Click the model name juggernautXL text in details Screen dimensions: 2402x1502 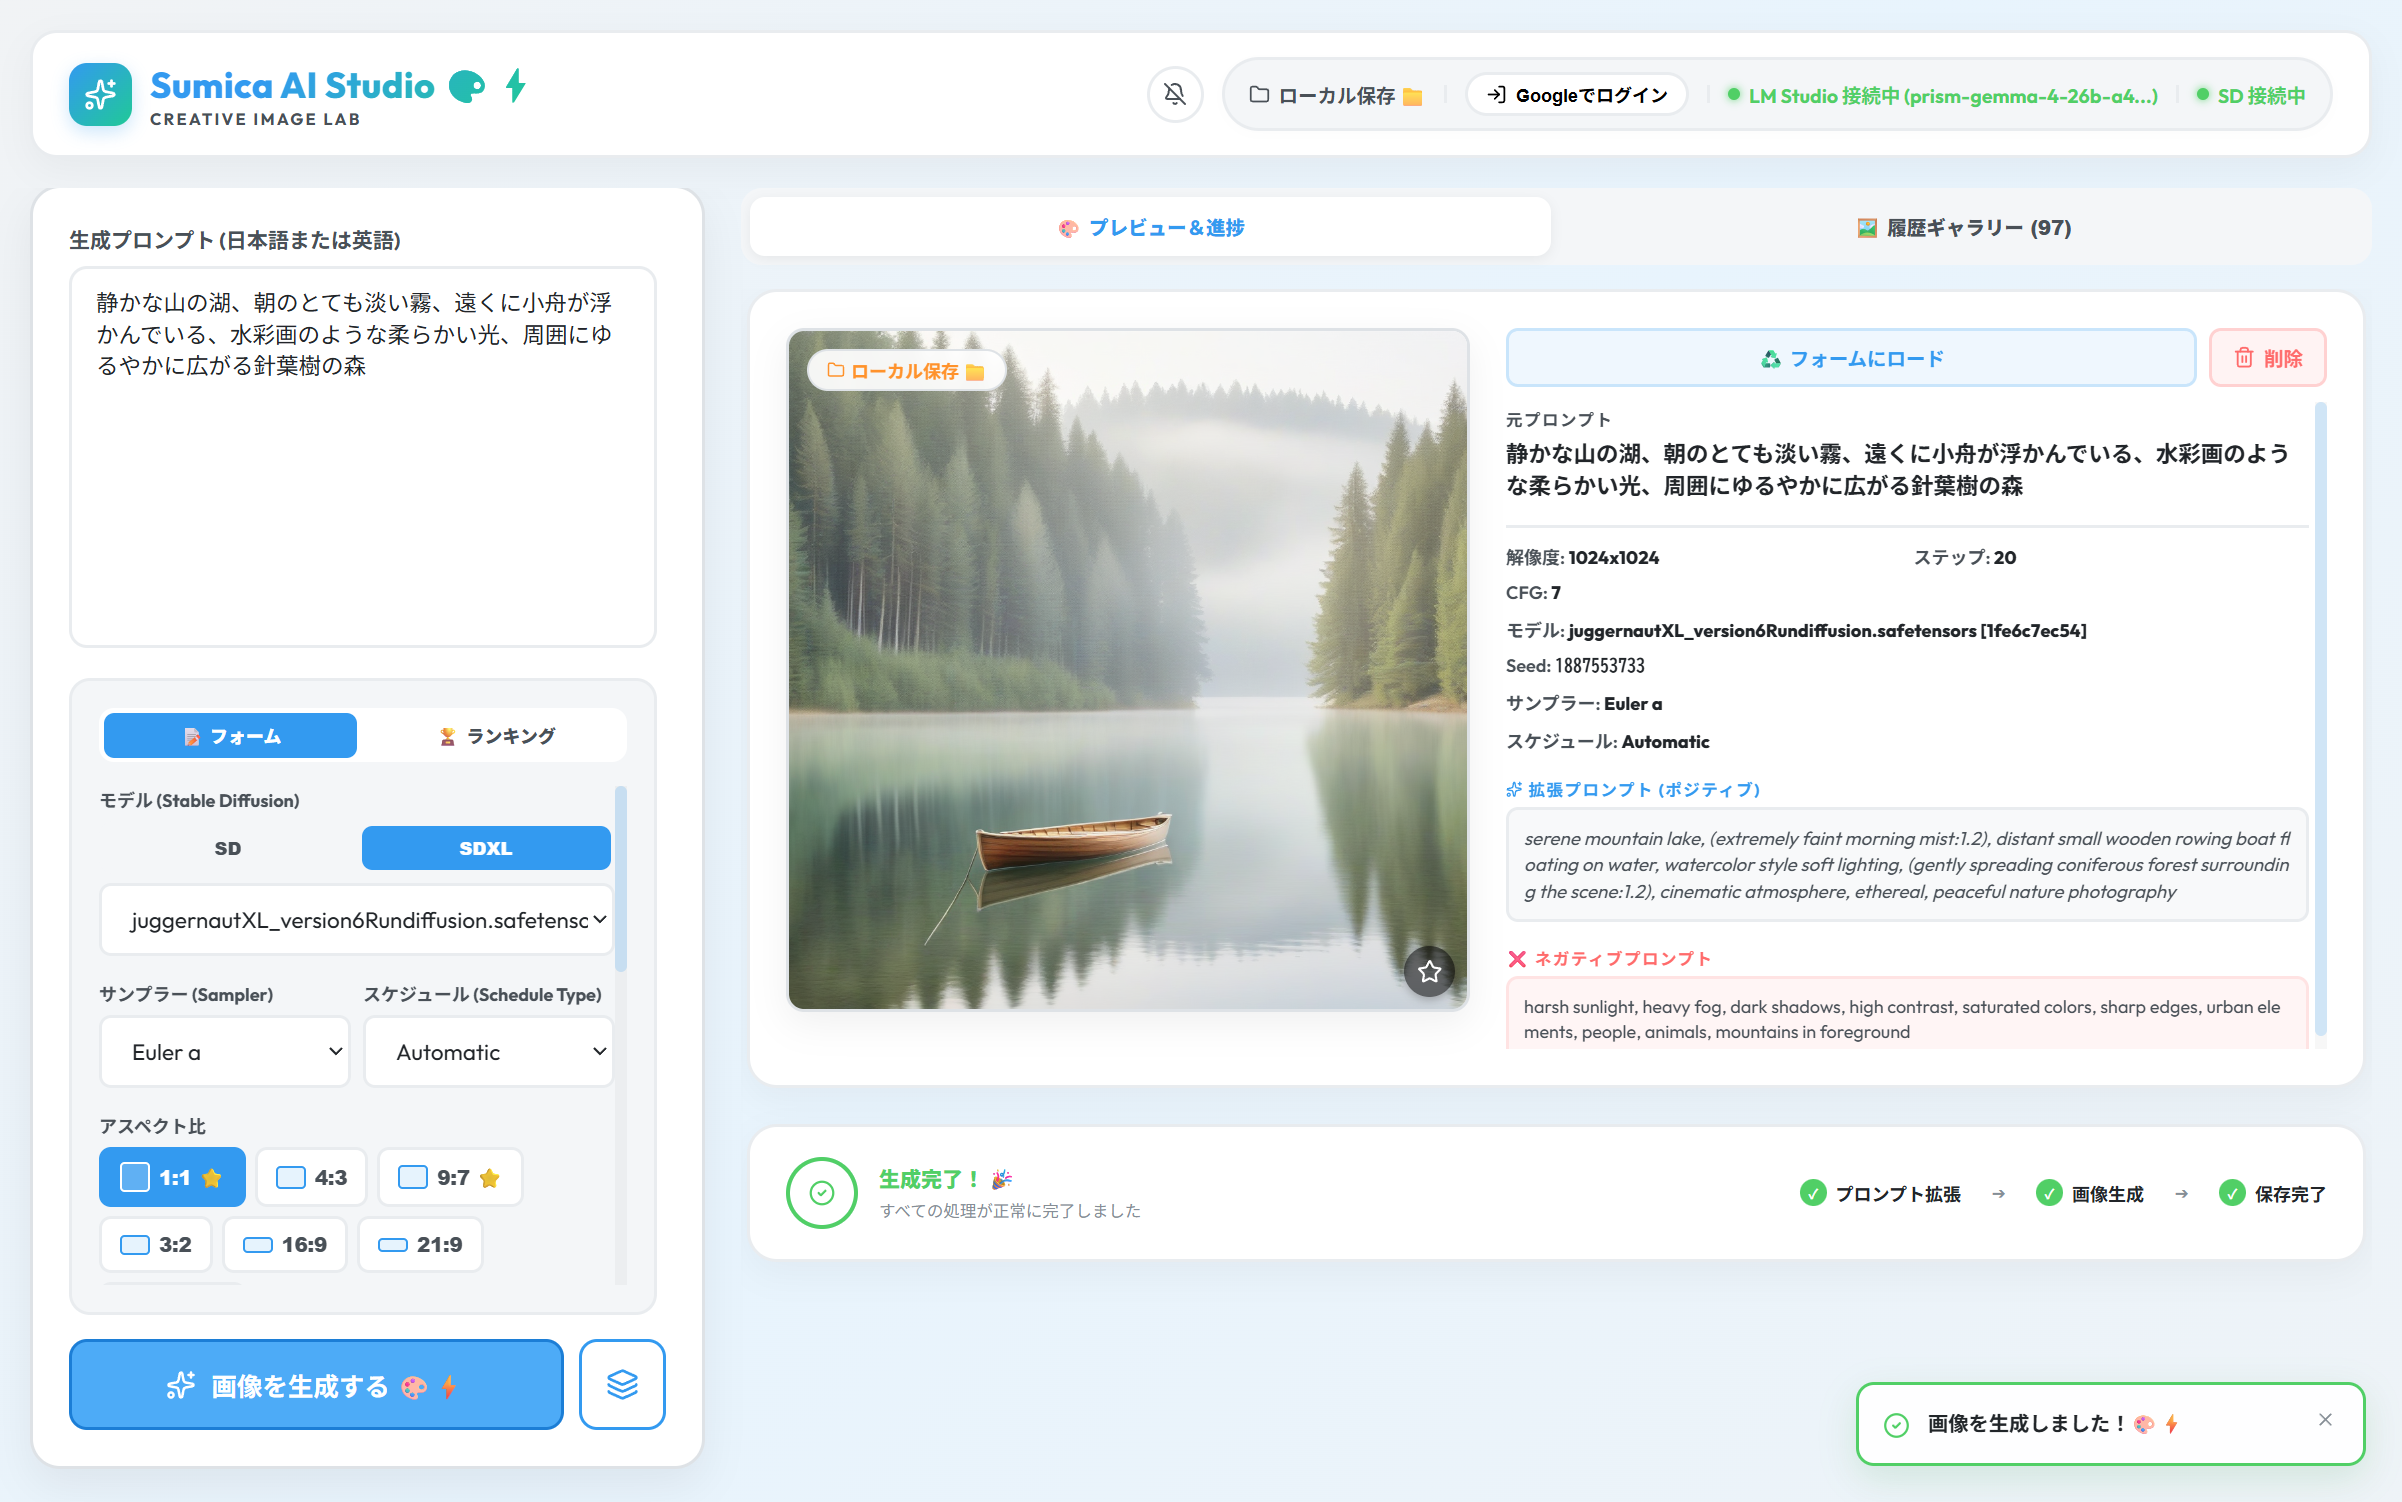tap(1827, 631)
